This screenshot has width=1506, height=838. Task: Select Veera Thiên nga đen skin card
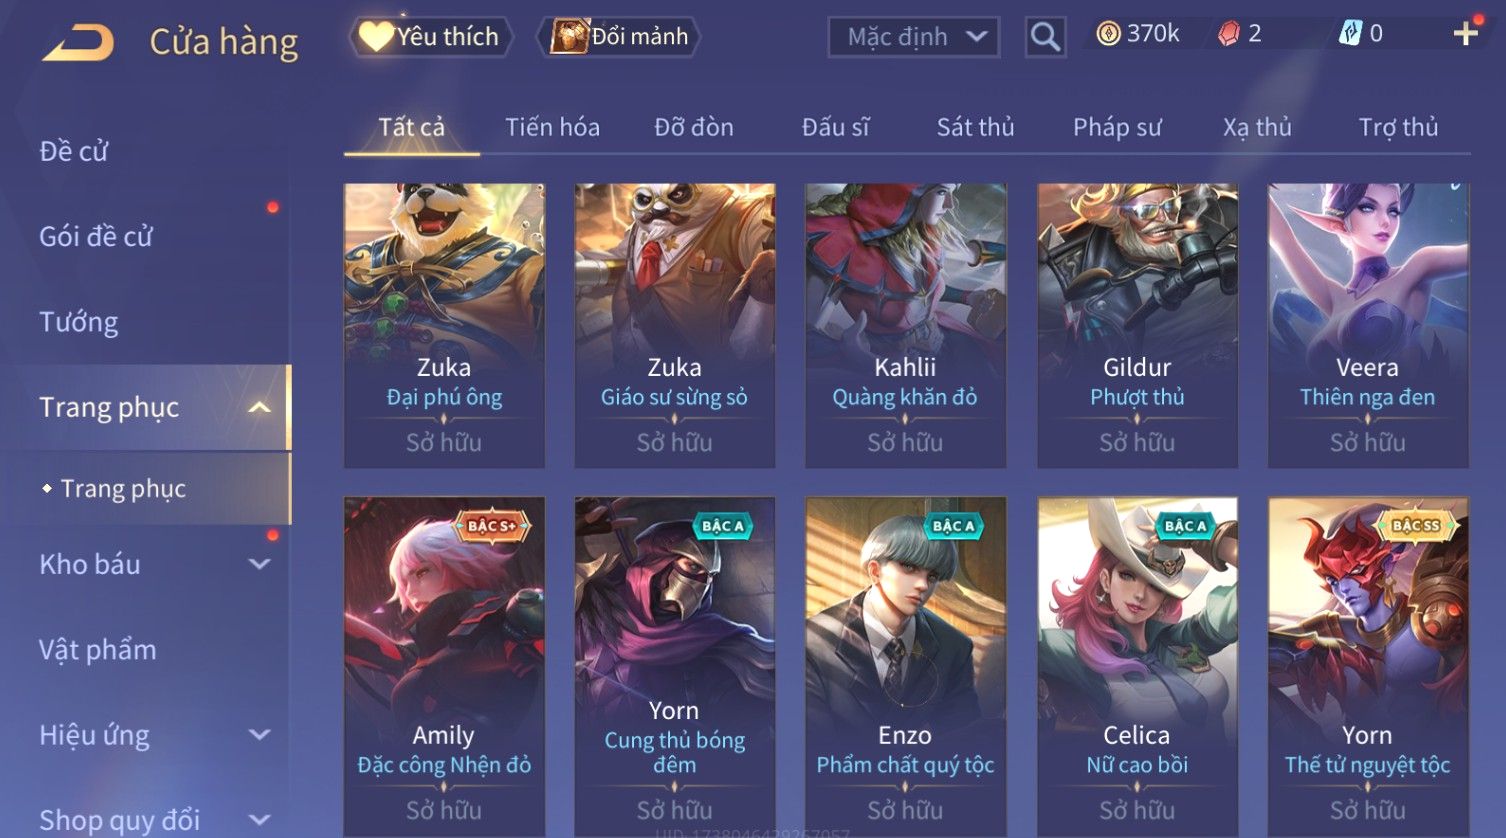tap(1368, 325)
